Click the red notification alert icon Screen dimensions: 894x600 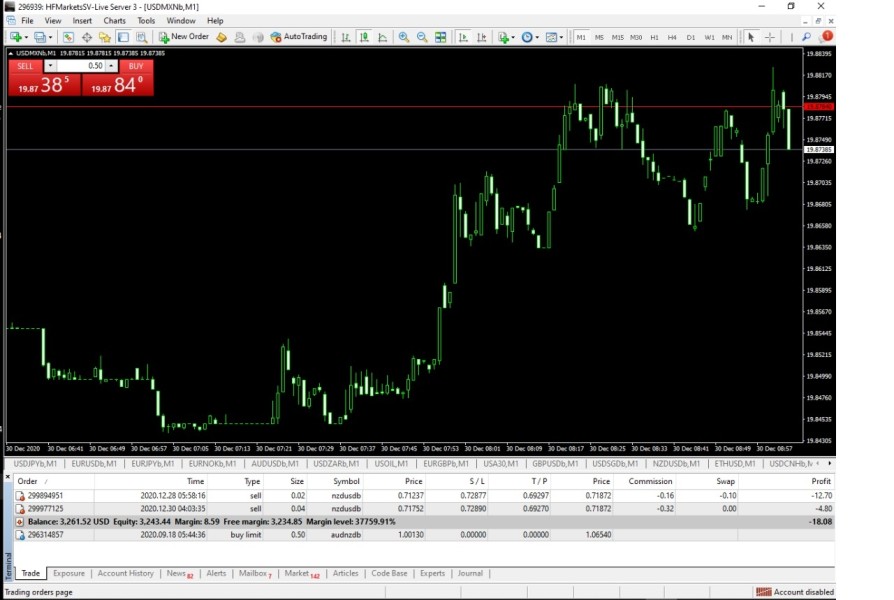[826, 37]
